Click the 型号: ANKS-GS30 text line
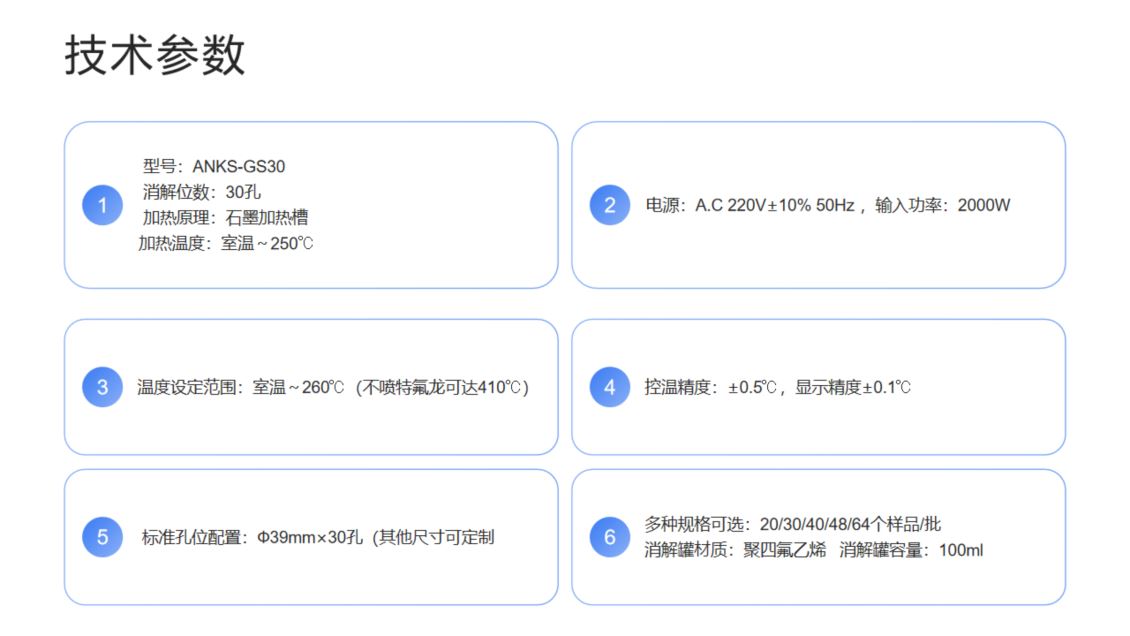This screenshot has height=636, width=1130. [214, 167]
